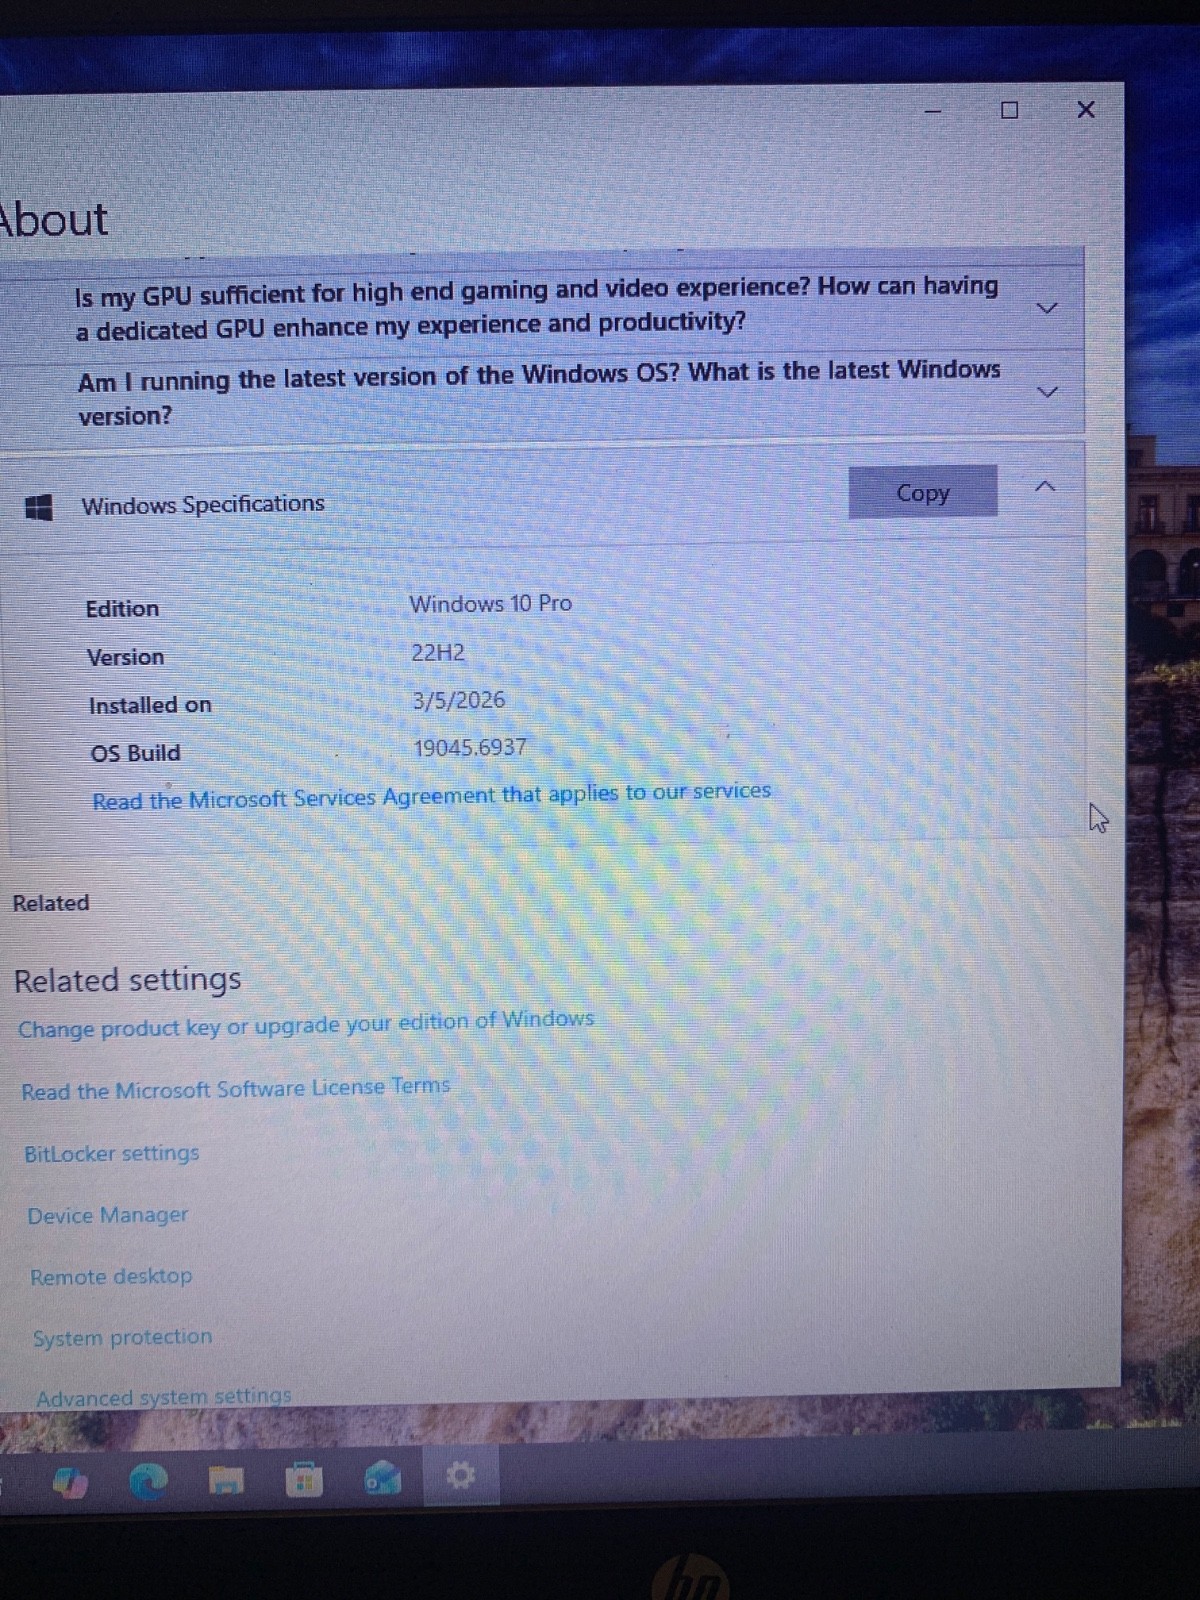Expand the latest Windows version question

tap(1047, 391)
